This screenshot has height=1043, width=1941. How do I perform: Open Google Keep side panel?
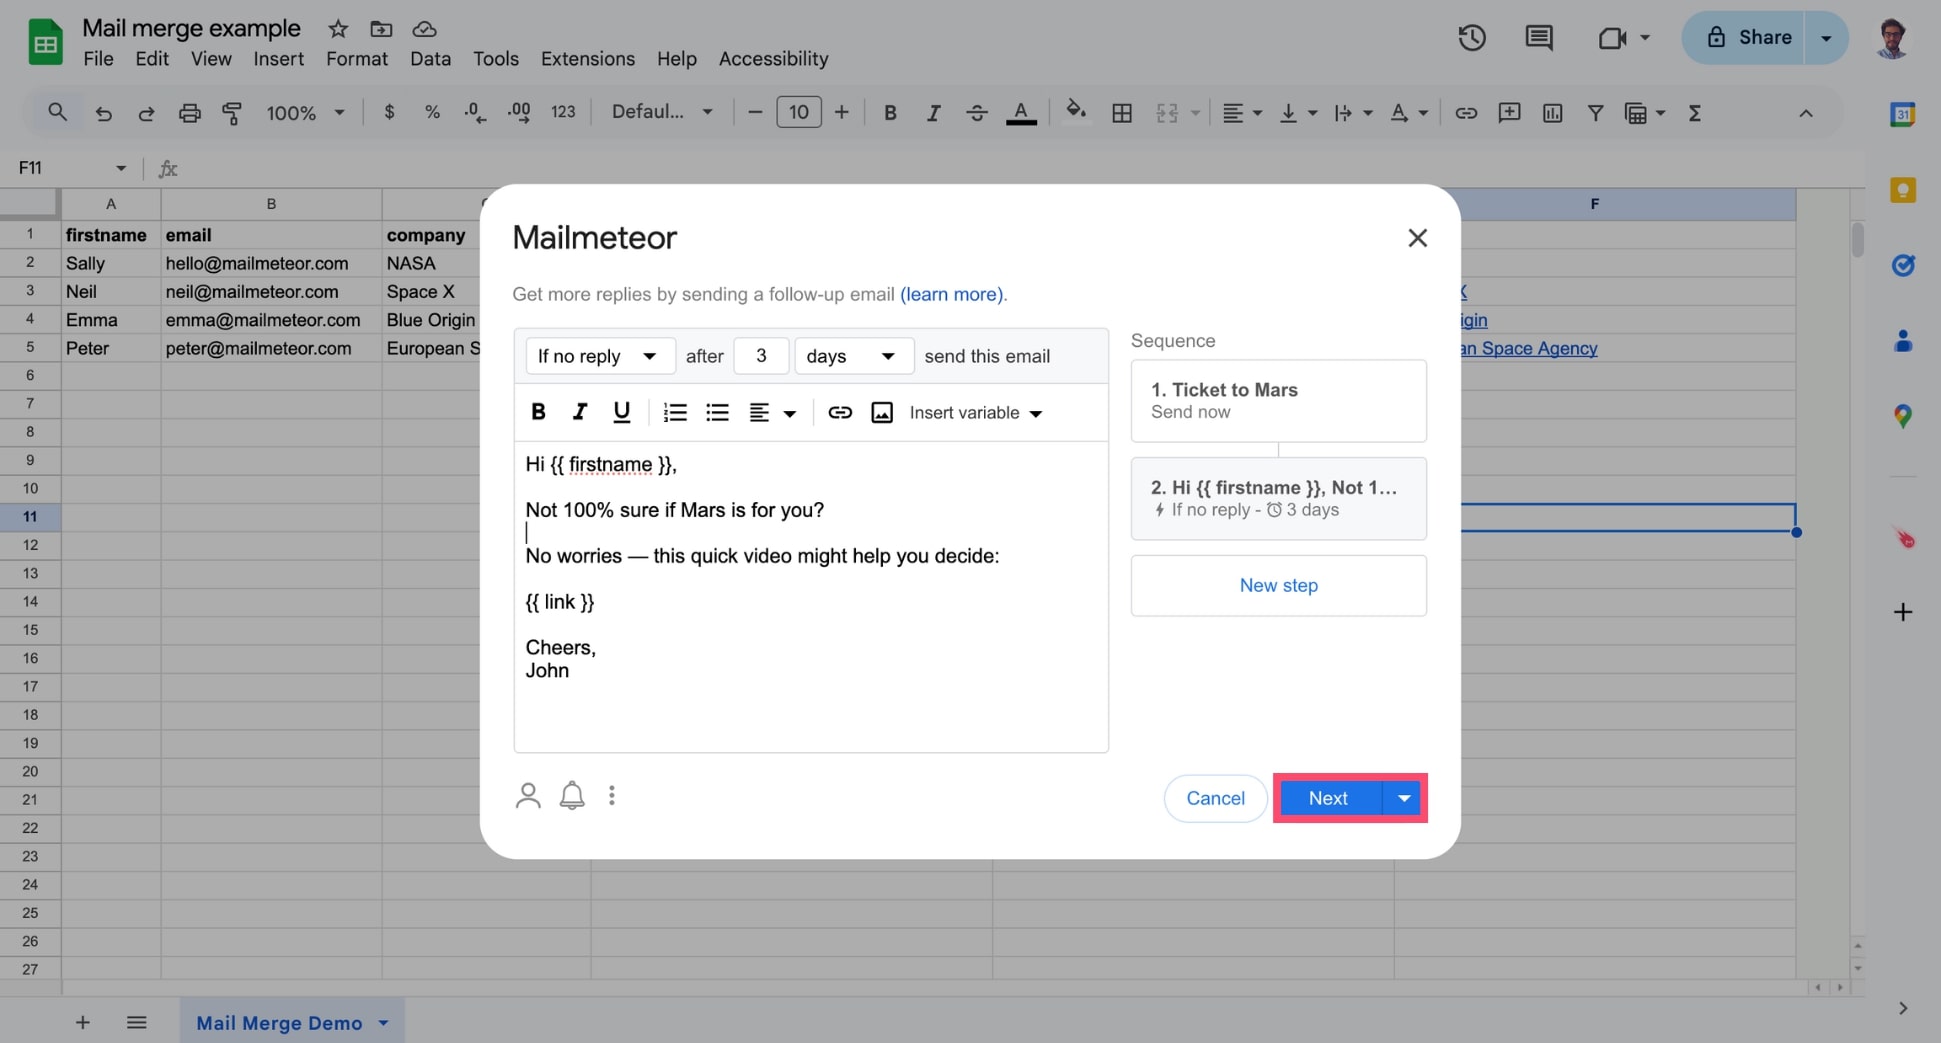coord(1902,190)
